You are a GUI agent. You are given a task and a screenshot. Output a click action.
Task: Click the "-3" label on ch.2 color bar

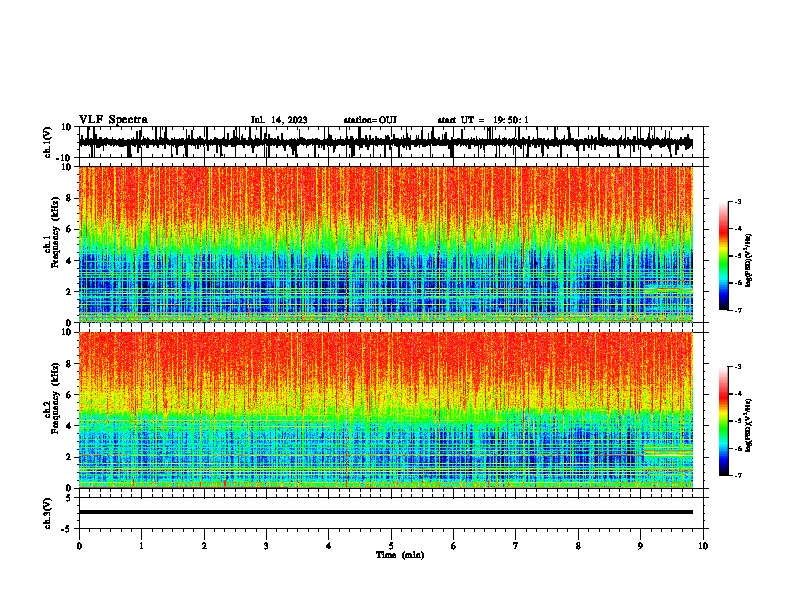pyautogui.click(x=737, y=367)
